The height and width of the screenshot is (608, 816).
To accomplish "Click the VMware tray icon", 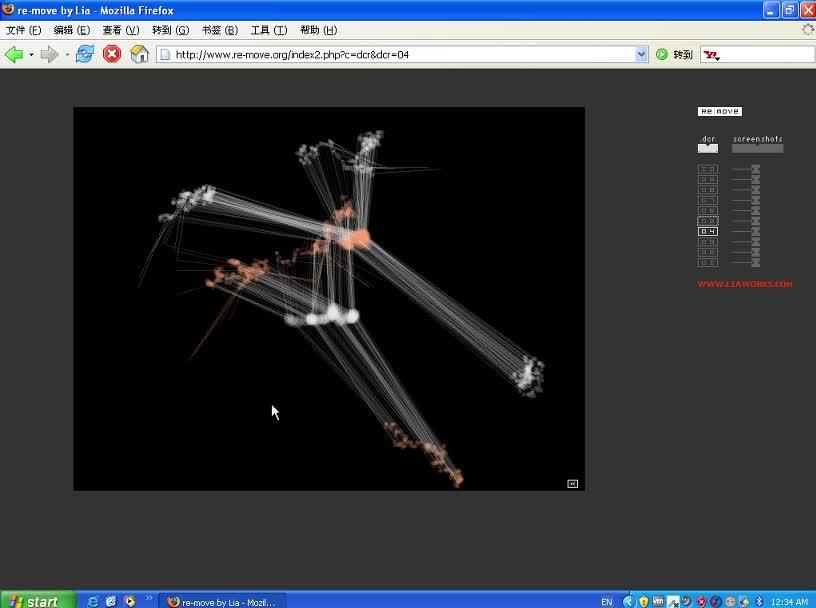I will click(658, 601).
